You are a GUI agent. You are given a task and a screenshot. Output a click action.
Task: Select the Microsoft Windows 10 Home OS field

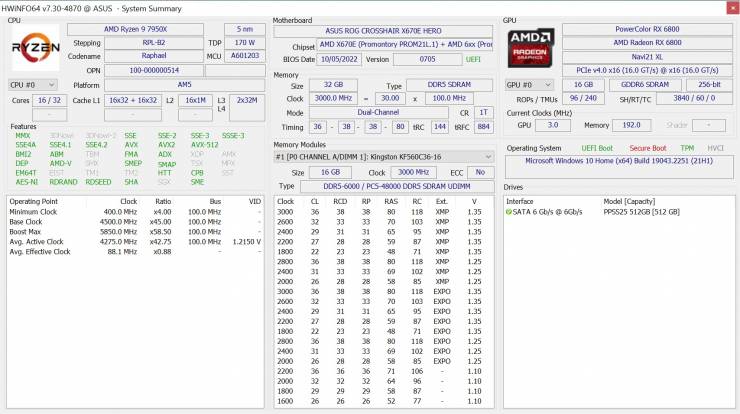pyautogui.click(x=619, y=167)
